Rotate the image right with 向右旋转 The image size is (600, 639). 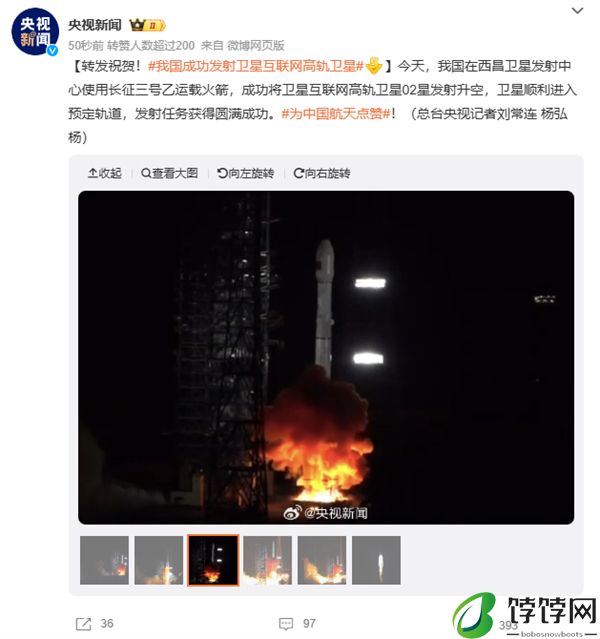tap(322, 173)
